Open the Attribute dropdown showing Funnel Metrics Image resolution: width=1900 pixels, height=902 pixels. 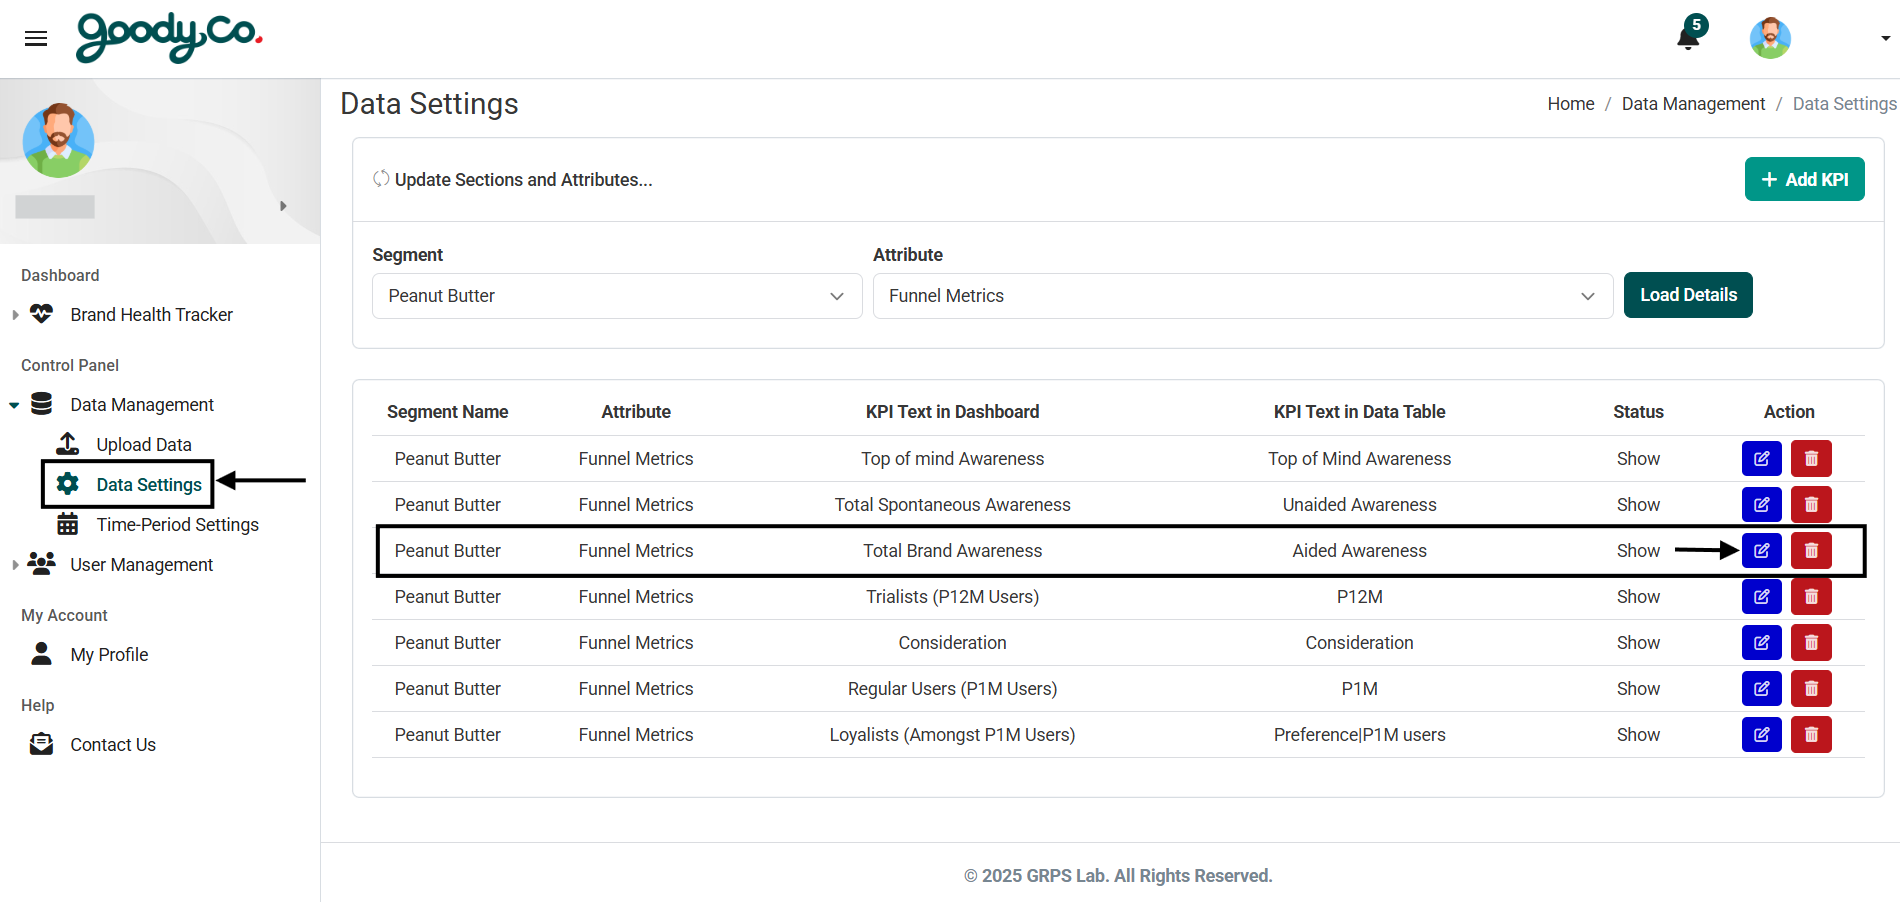click(1242, 296)
